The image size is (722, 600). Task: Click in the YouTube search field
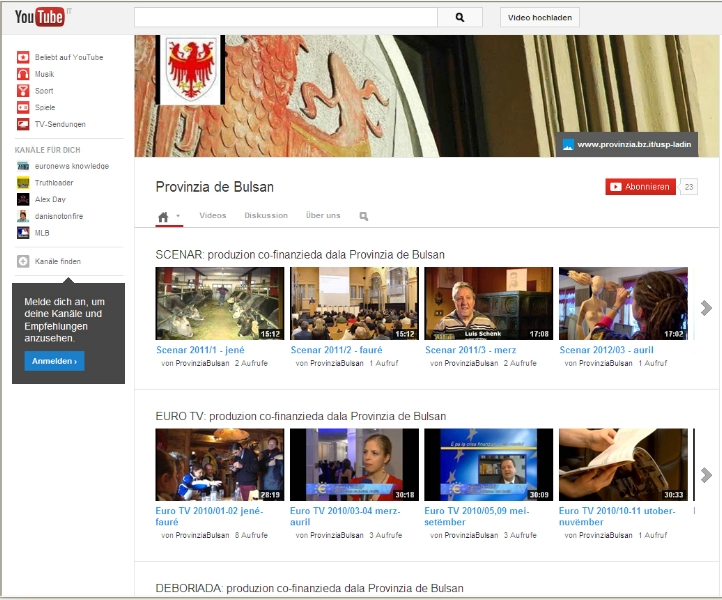286,17
